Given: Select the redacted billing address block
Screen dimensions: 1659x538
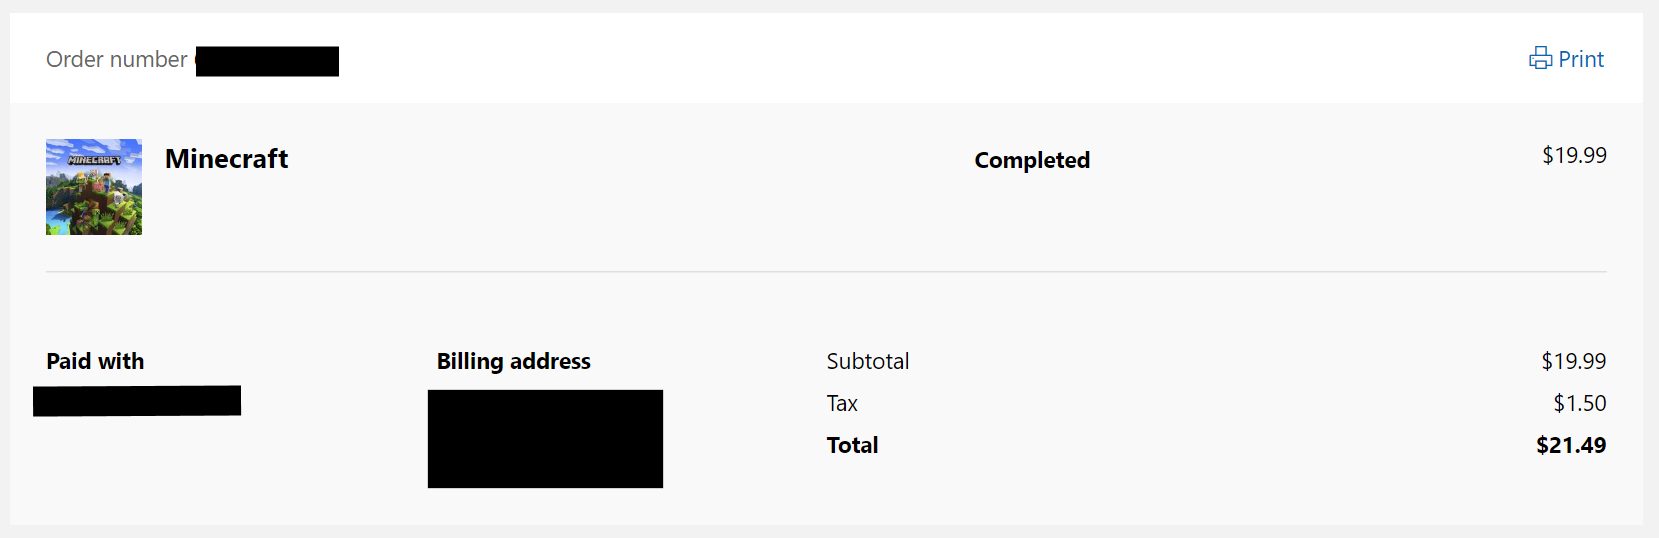Looking at the screenshot, I should coord(545,439).
